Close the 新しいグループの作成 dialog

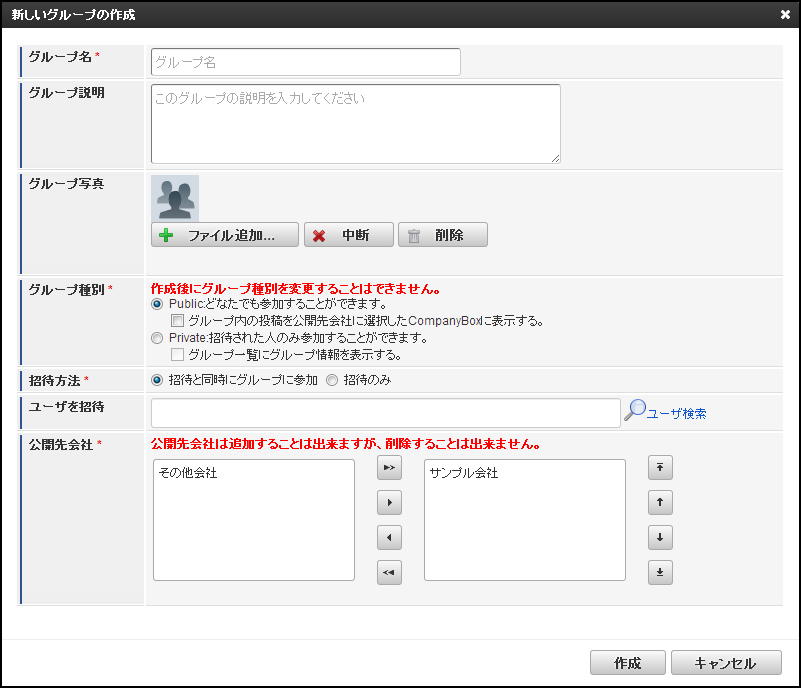coord(785,14)
